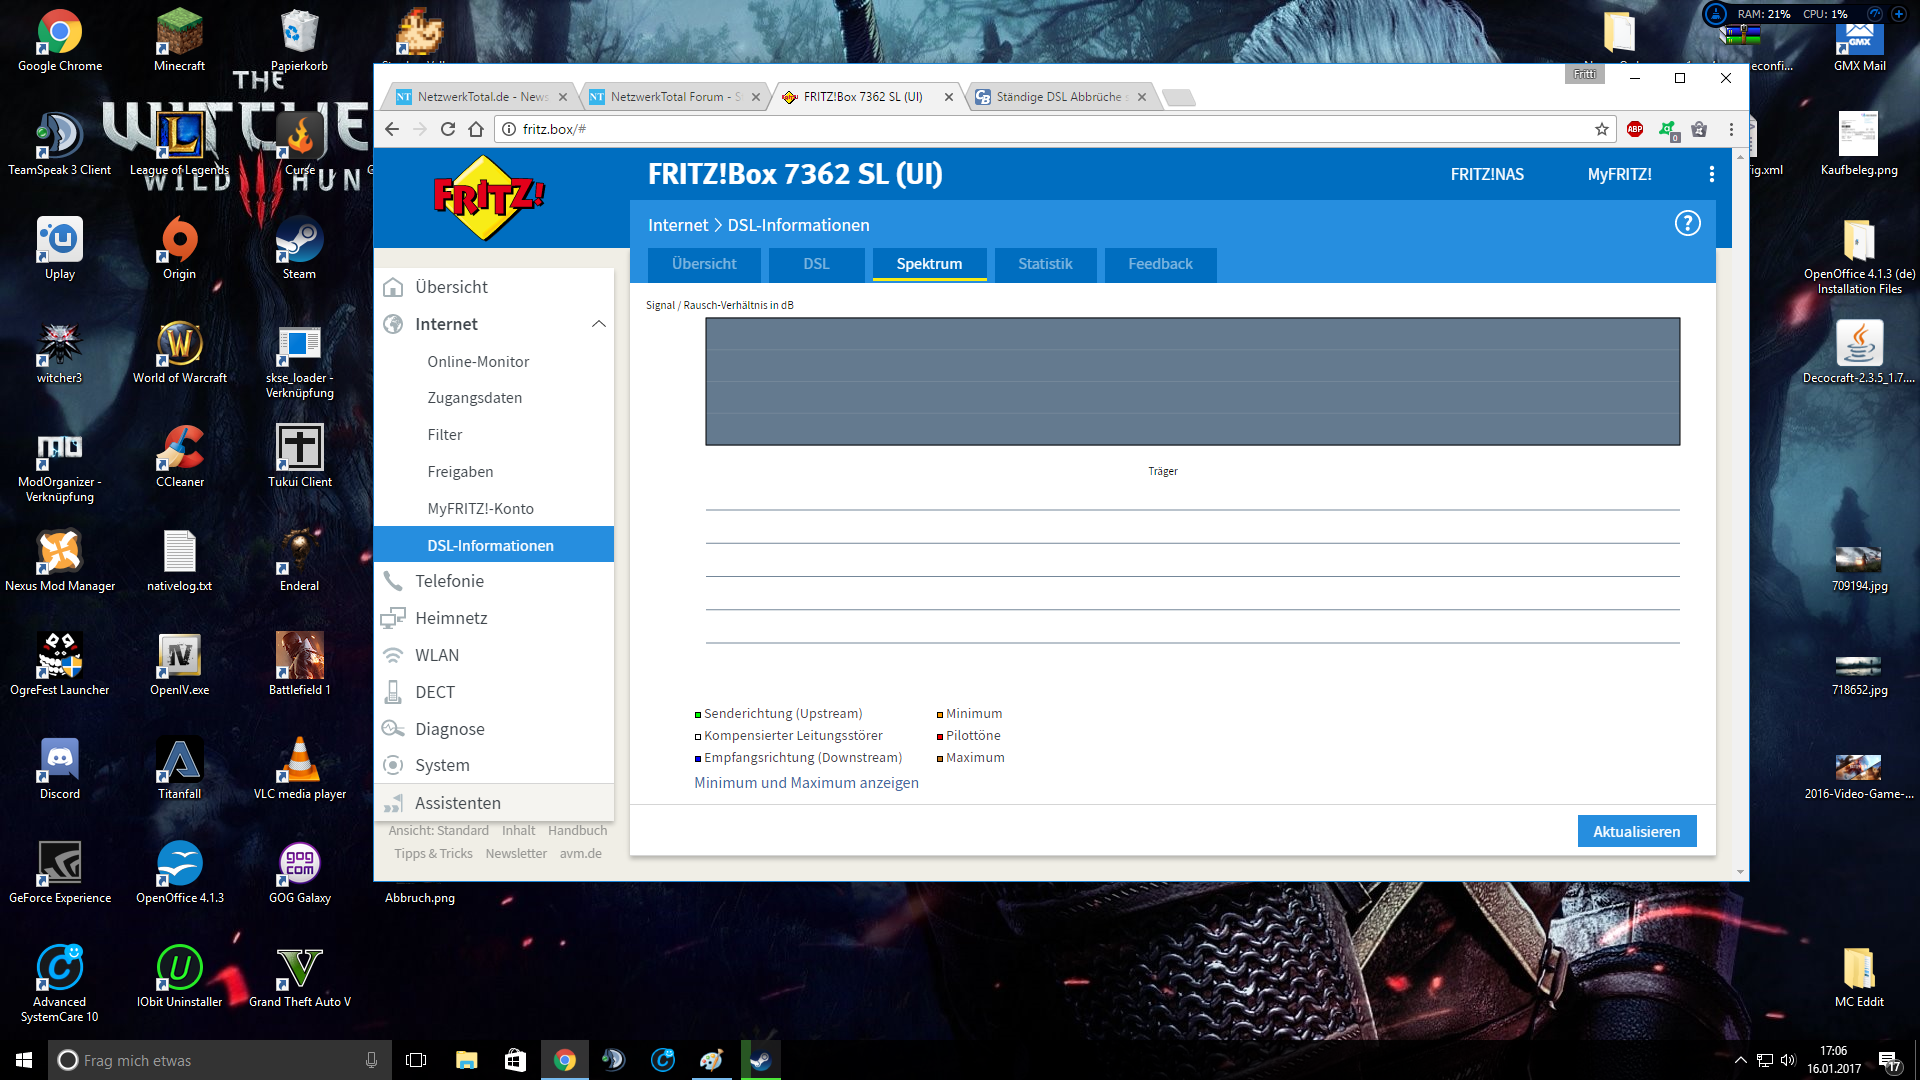Expand the System sidebar section
The height and width of the screenshot is (1080, 1920).
[x=442, y=765]
